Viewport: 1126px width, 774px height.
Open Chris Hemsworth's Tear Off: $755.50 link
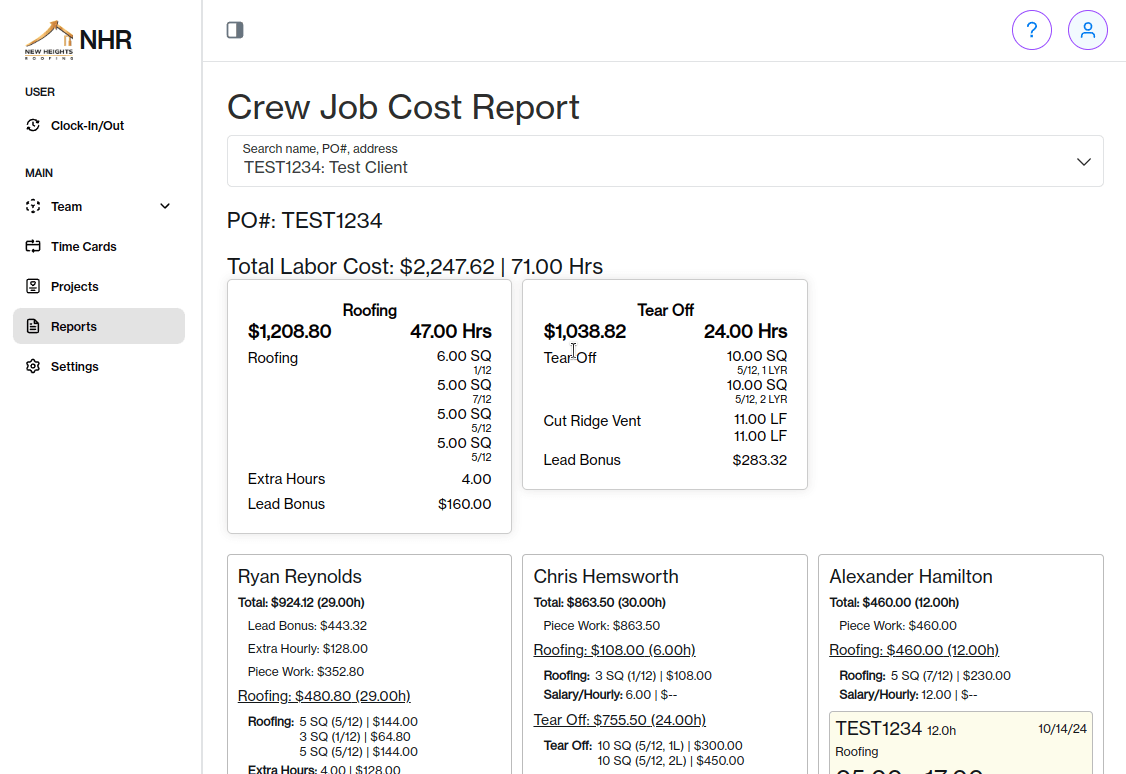(619, 719)
